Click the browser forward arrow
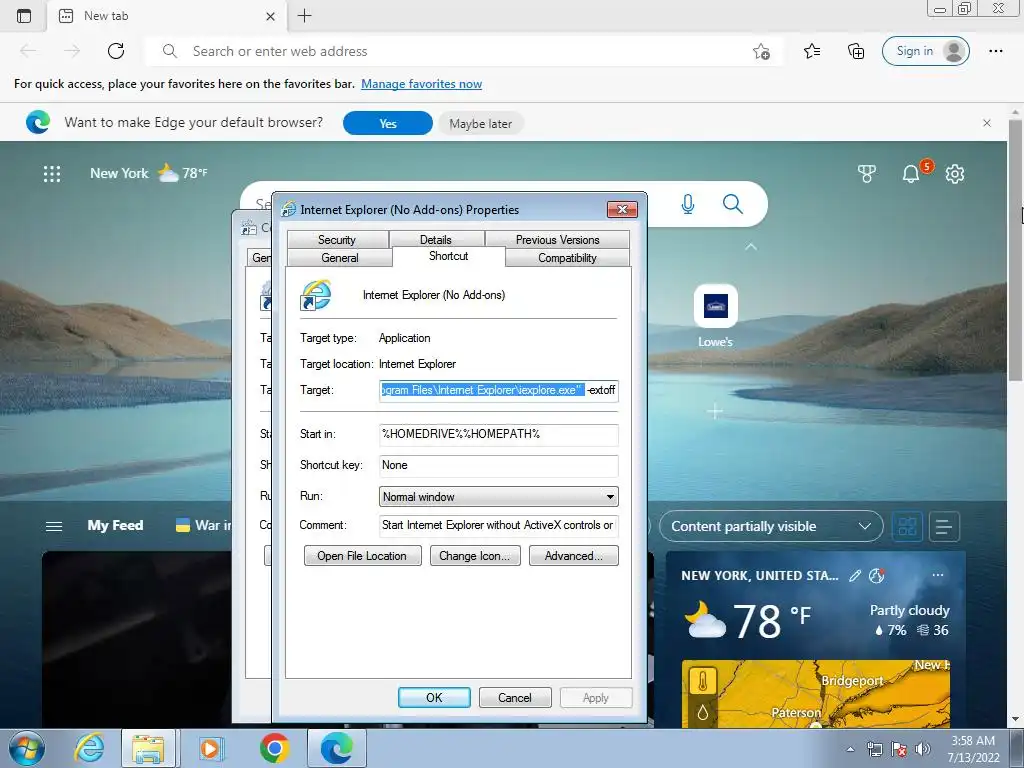The height and width of the screenshot is (768, 1024). [x=72, y=51]
